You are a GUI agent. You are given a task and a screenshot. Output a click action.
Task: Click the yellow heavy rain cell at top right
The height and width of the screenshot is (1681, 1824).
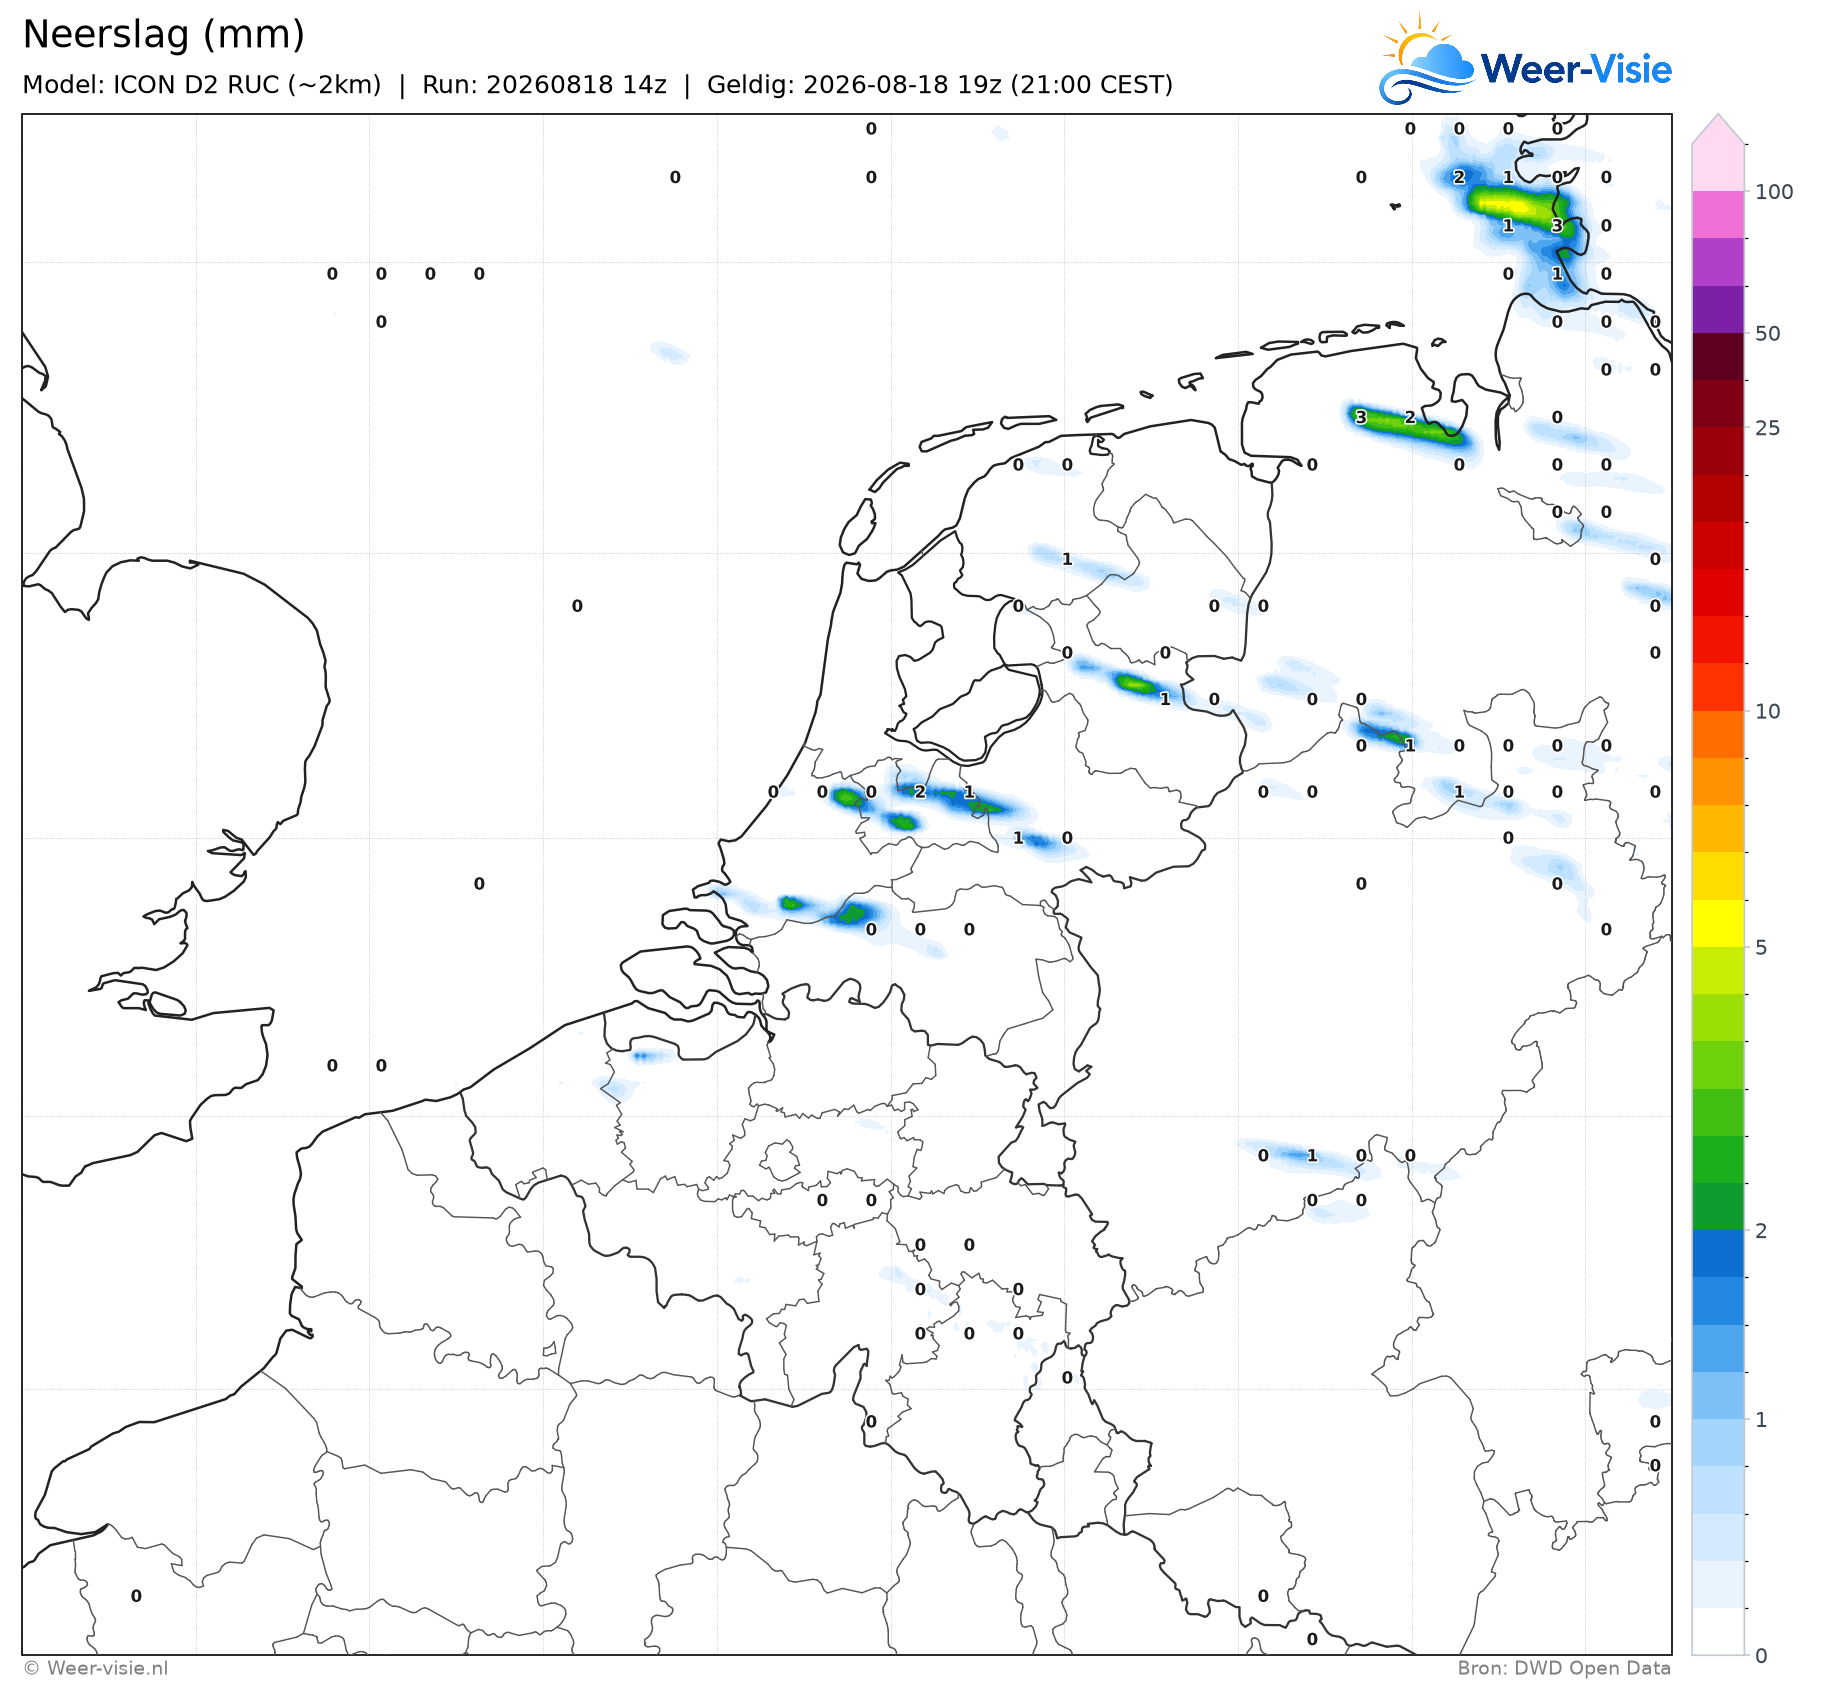point(1505,206)
